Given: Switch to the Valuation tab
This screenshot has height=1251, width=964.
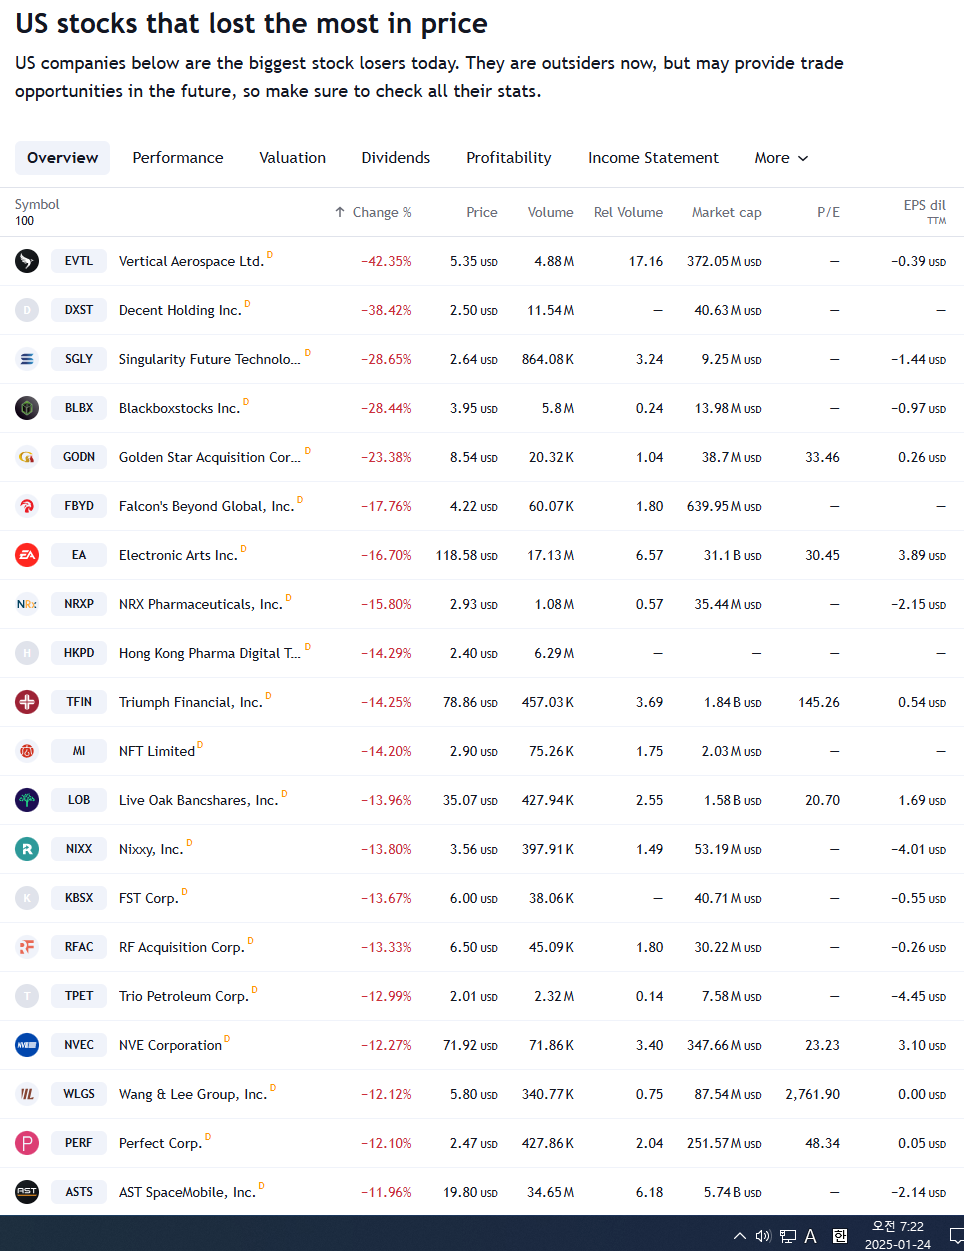Looking at the screenshot, I should pyautogui.click(x=292, y=158).
